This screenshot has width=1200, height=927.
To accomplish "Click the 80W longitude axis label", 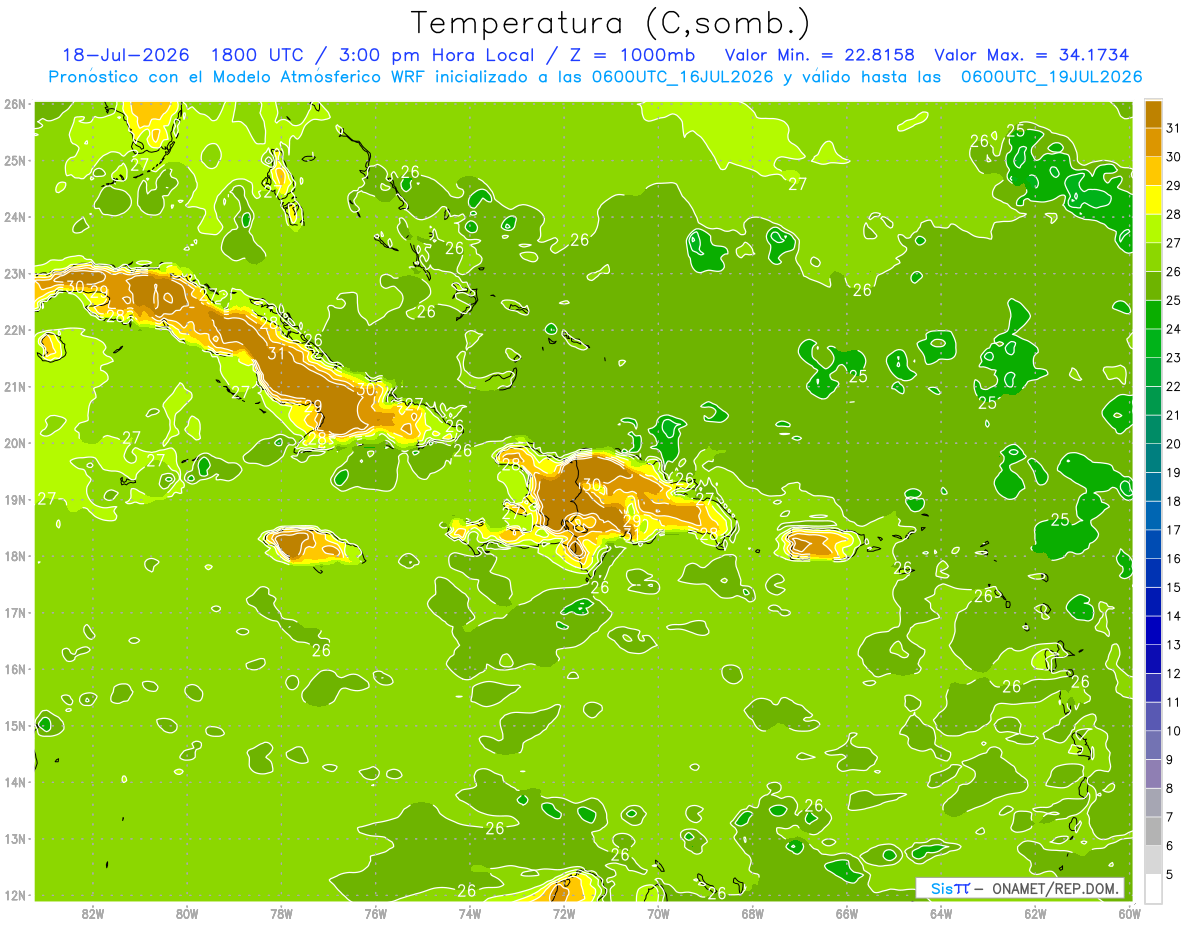I will tap(187, 913).
